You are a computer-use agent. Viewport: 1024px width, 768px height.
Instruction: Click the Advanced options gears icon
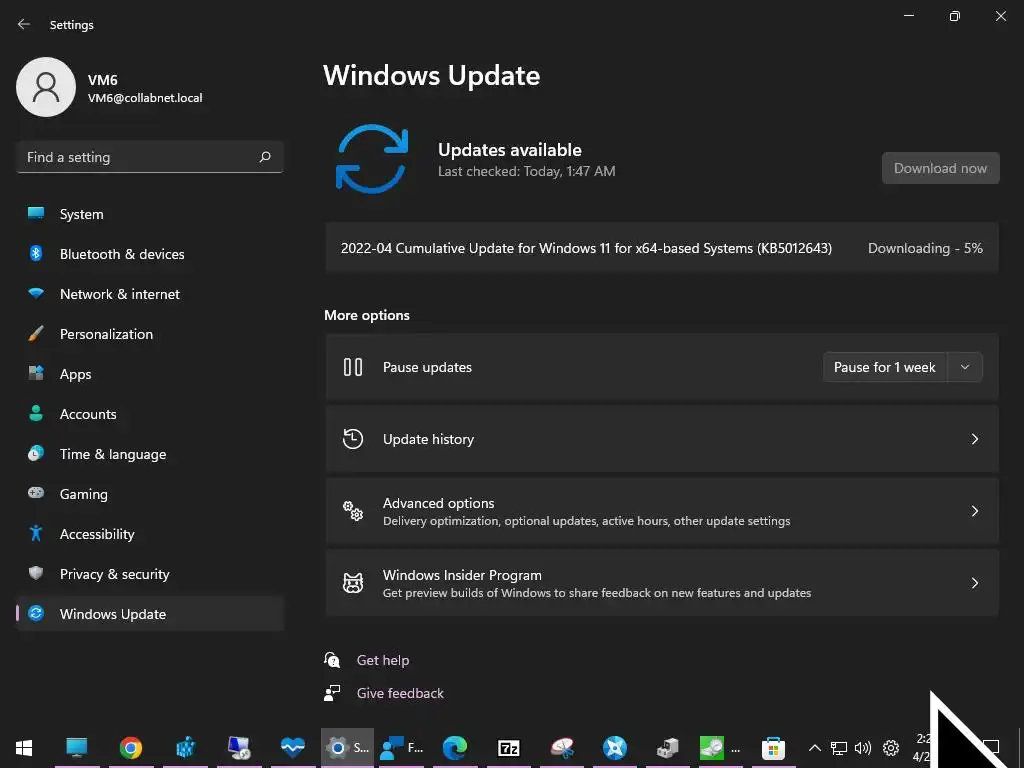[x=353, y=511]
